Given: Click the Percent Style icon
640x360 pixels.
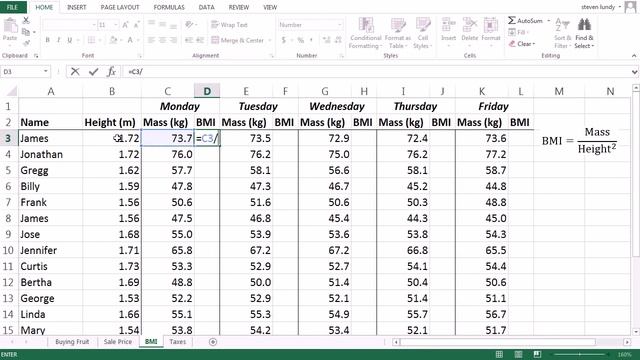Looking at the screenshot, I should coord(301,40).
